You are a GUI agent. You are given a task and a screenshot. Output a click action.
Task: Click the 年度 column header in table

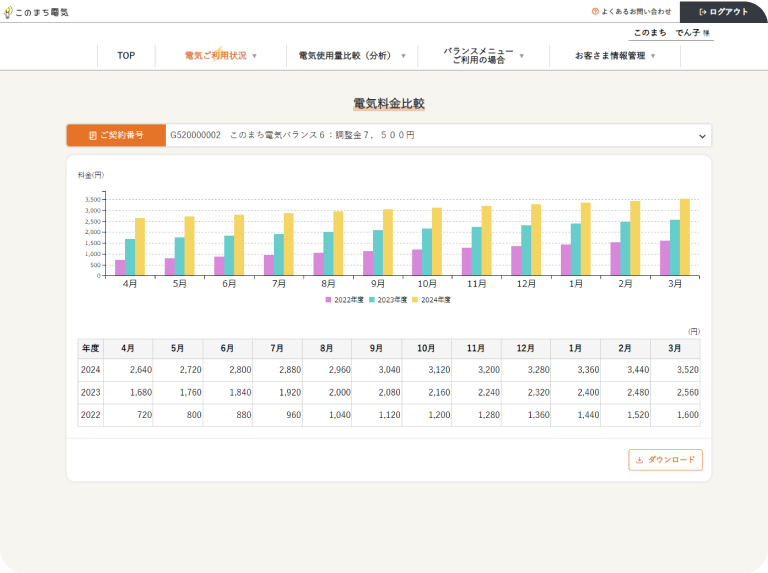click(91, 348)
